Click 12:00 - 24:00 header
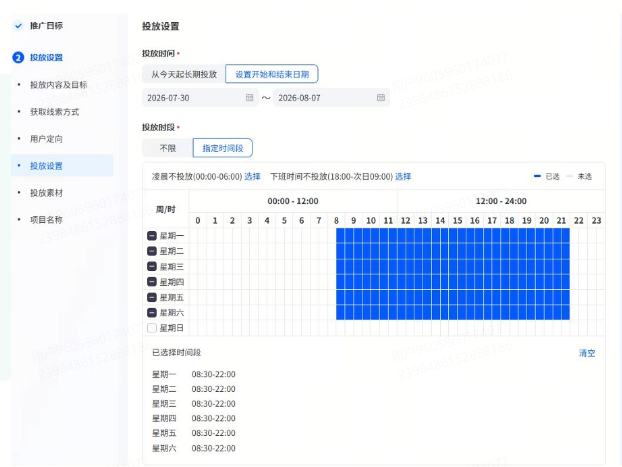 tap(501, 201)
